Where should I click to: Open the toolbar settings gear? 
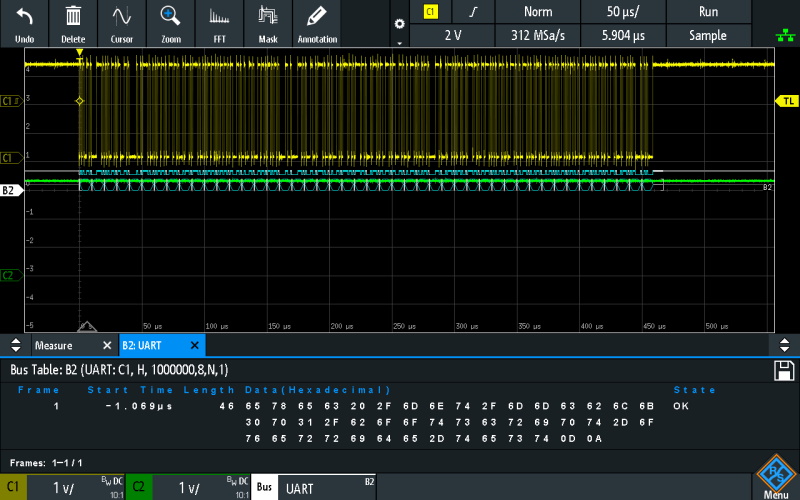click(399, 24)
